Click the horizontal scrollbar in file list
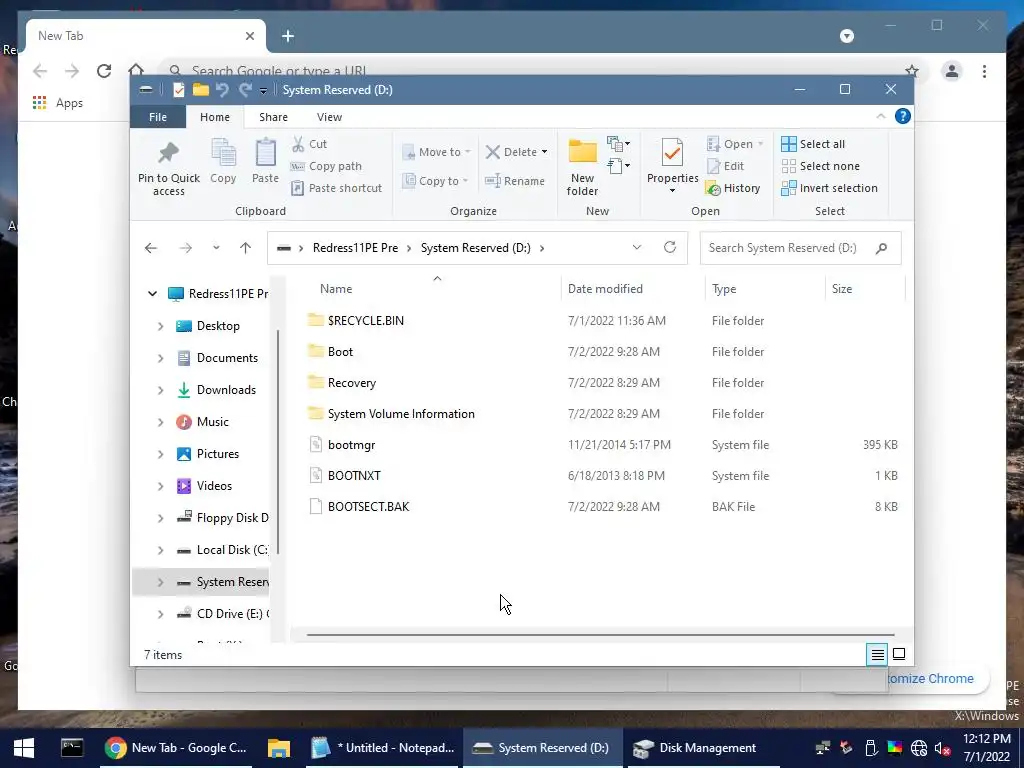Image resolution: width=1024 pixels, height=768 pixels. point(600,634)
